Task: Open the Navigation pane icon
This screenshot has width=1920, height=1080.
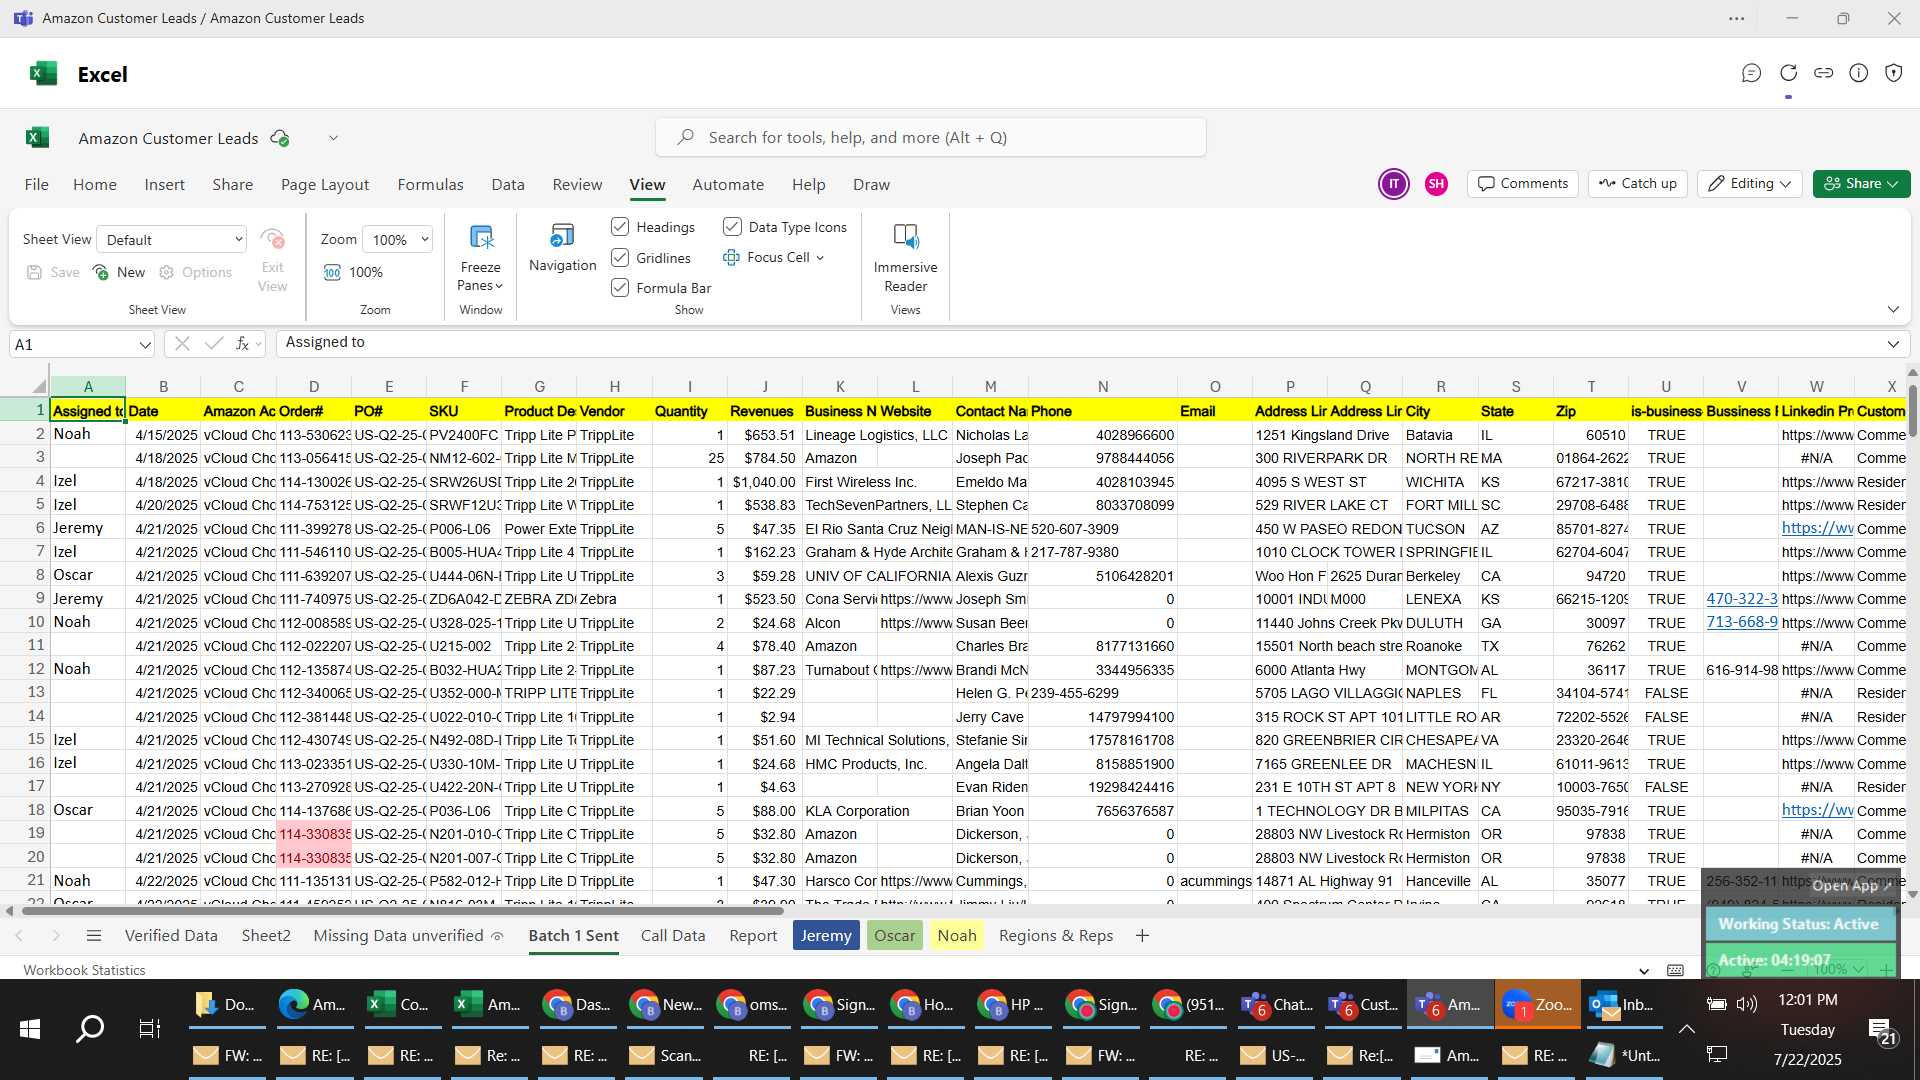Action: coord(562,236)
